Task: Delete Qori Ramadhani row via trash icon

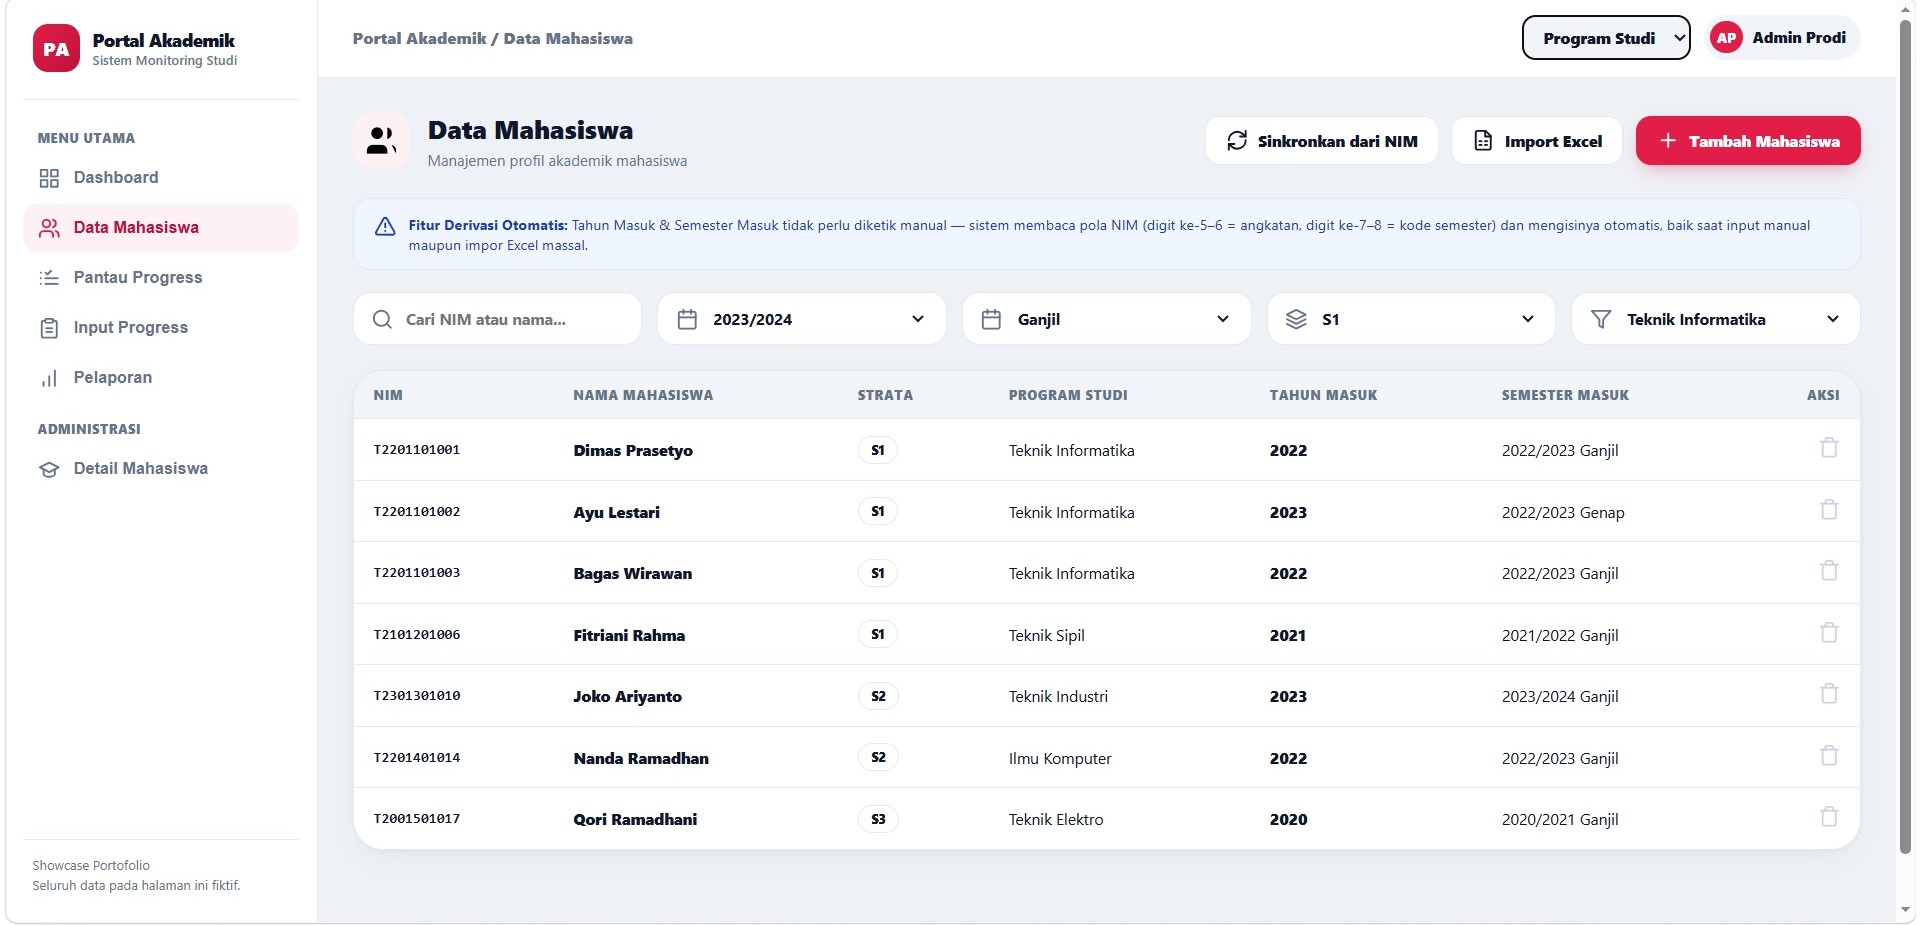Action: pyautogui.click(x=1829, y=817)
